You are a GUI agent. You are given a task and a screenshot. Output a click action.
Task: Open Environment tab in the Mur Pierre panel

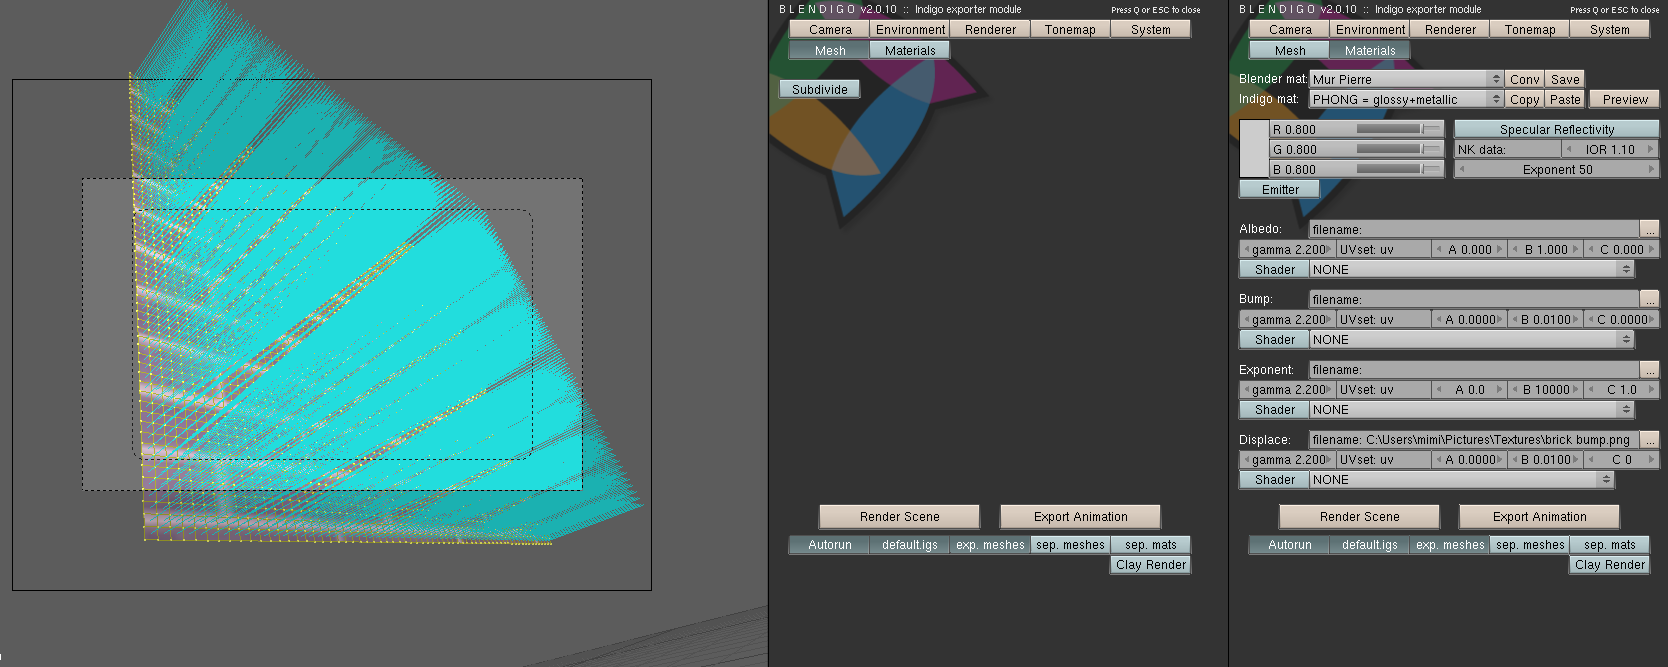pos(1370,29)
